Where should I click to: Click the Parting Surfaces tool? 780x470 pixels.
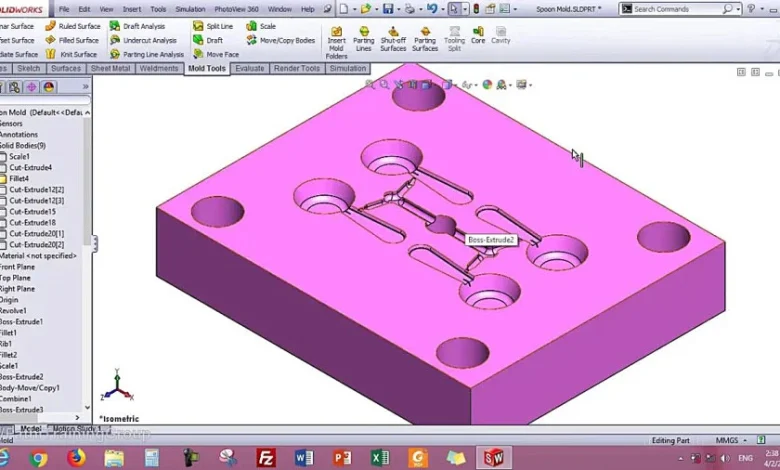click(425, 39)
